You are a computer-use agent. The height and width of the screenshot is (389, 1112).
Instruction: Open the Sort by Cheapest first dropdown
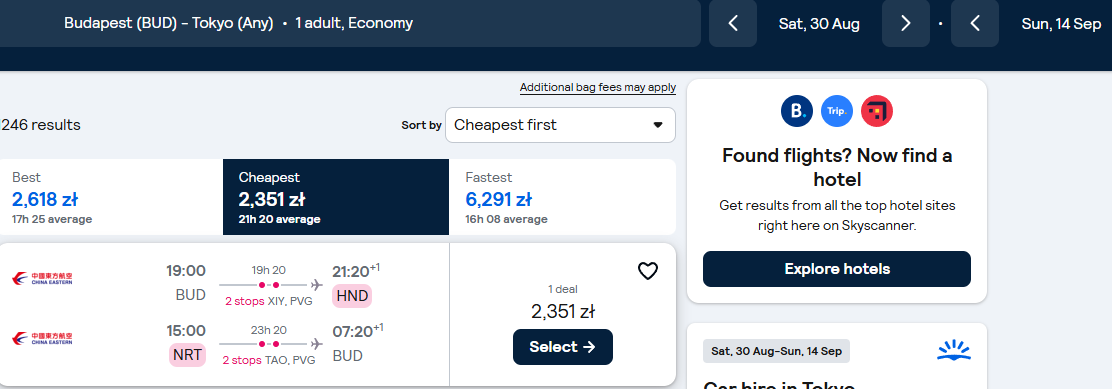pos(560,125)
